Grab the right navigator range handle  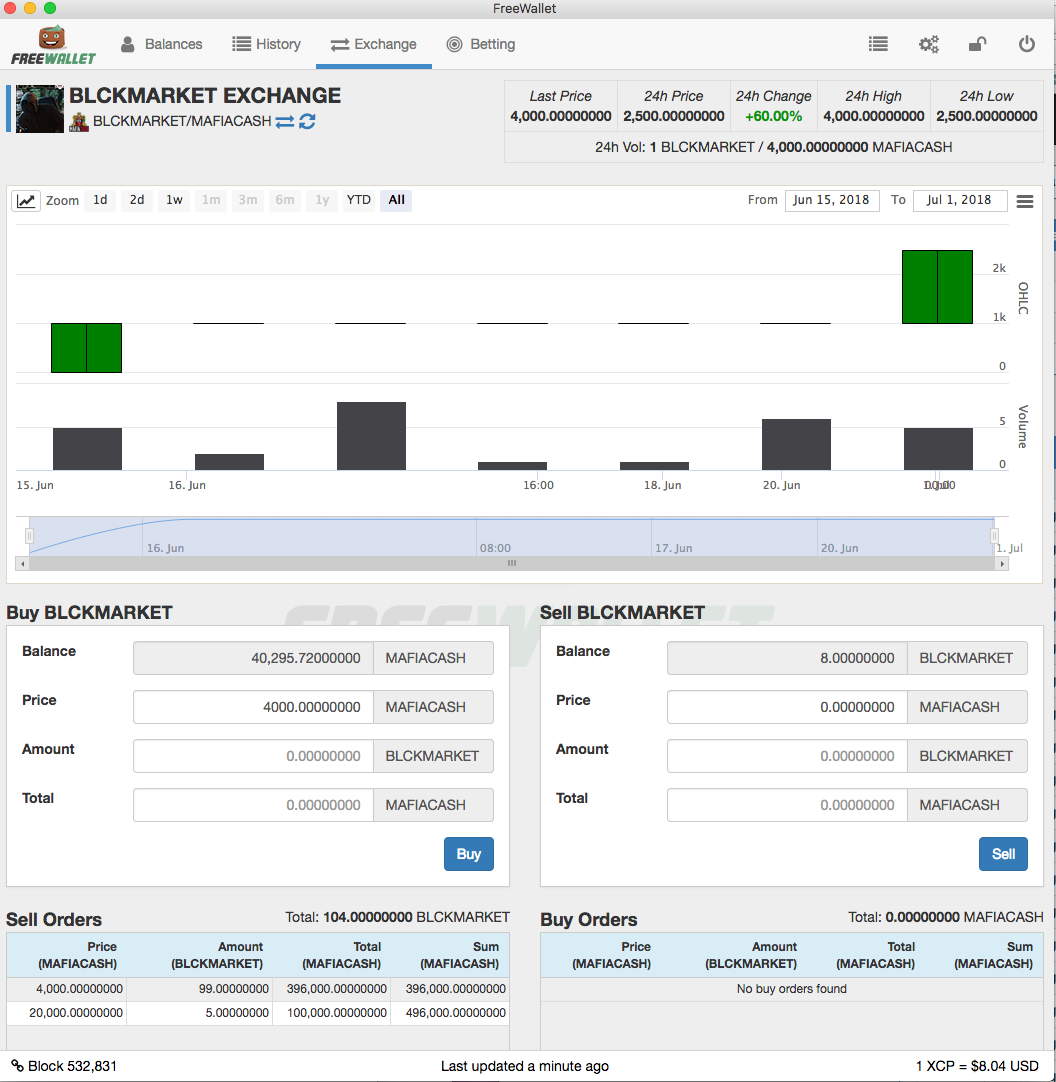(994, 536)
